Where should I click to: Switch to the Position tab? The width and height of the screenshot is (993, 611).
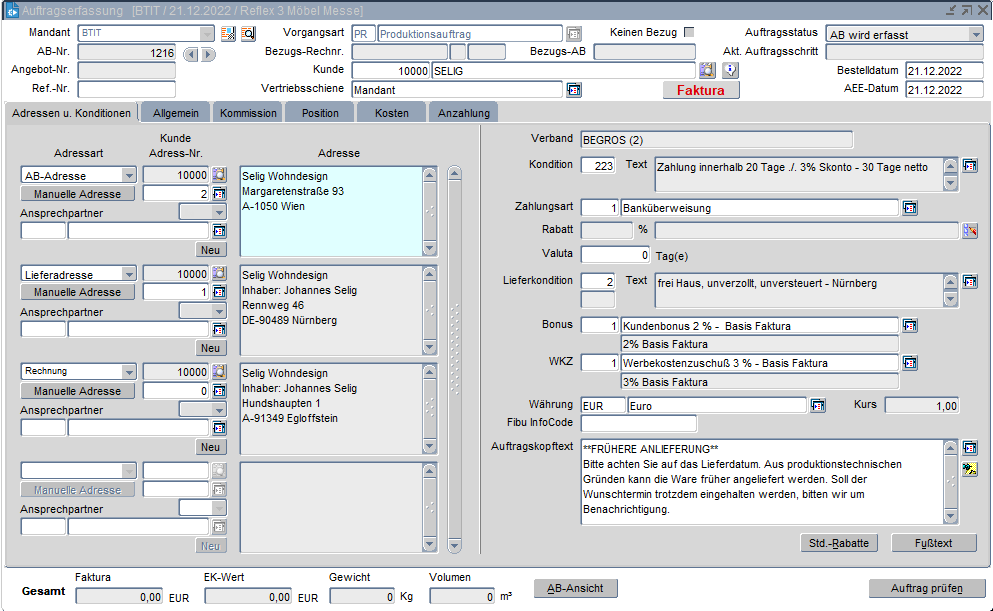tap(320, 113)
